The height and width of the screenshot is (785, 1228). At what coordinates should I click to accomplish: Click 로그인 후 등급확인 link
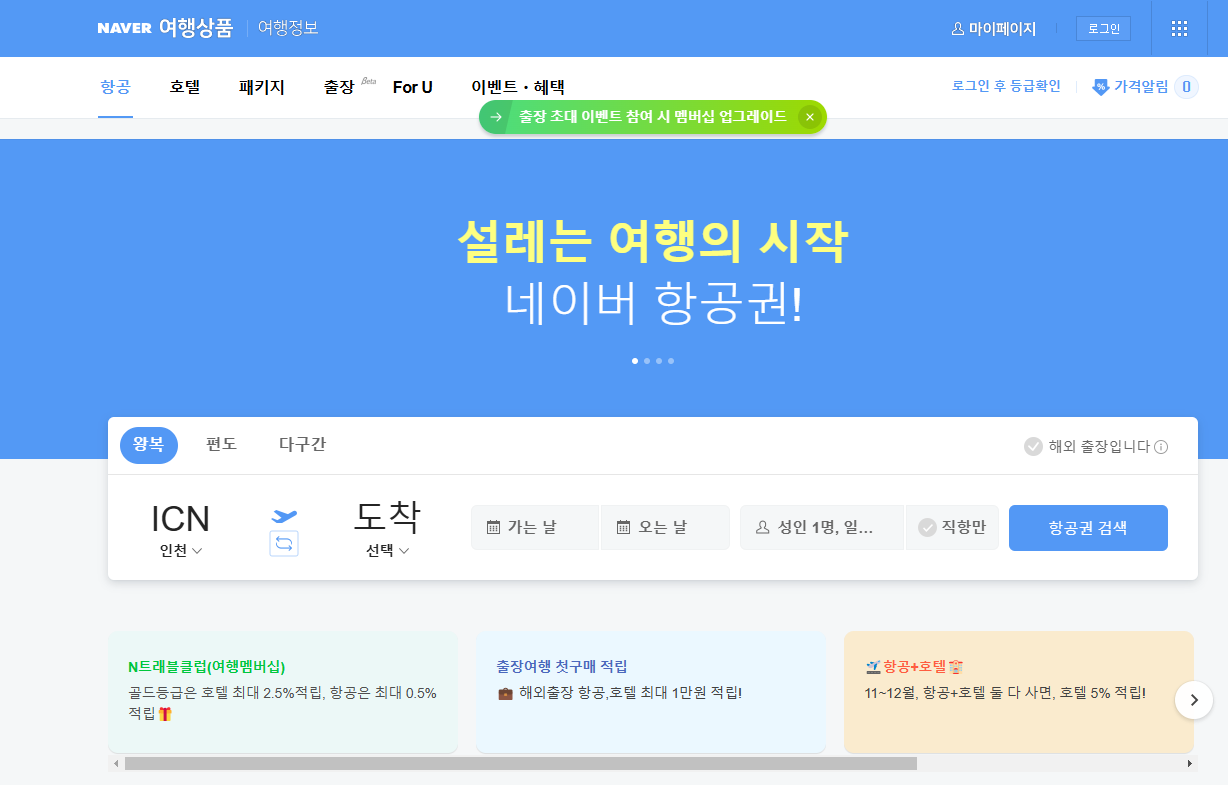[1006, 86]
